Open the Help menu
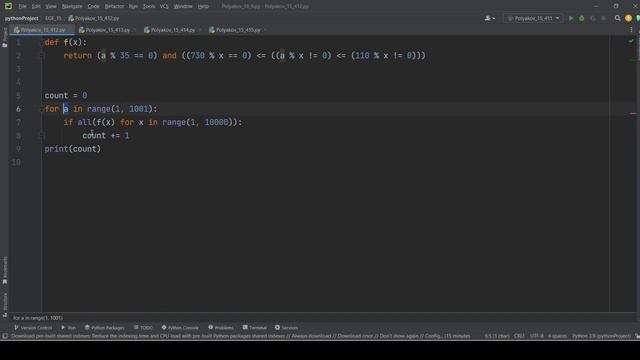This screenshot has height=360, width=640. click(x=203, y=7)
